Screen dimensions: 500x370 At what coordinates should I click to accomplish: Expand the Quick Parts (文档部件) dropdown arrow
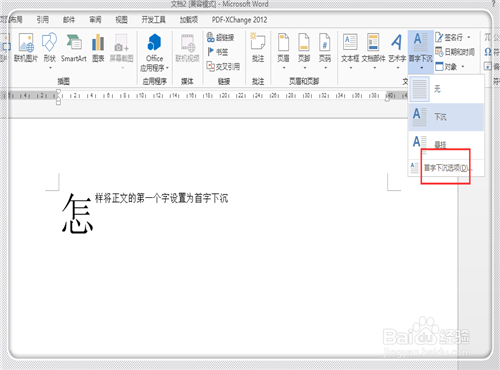[x=374, y=68]
